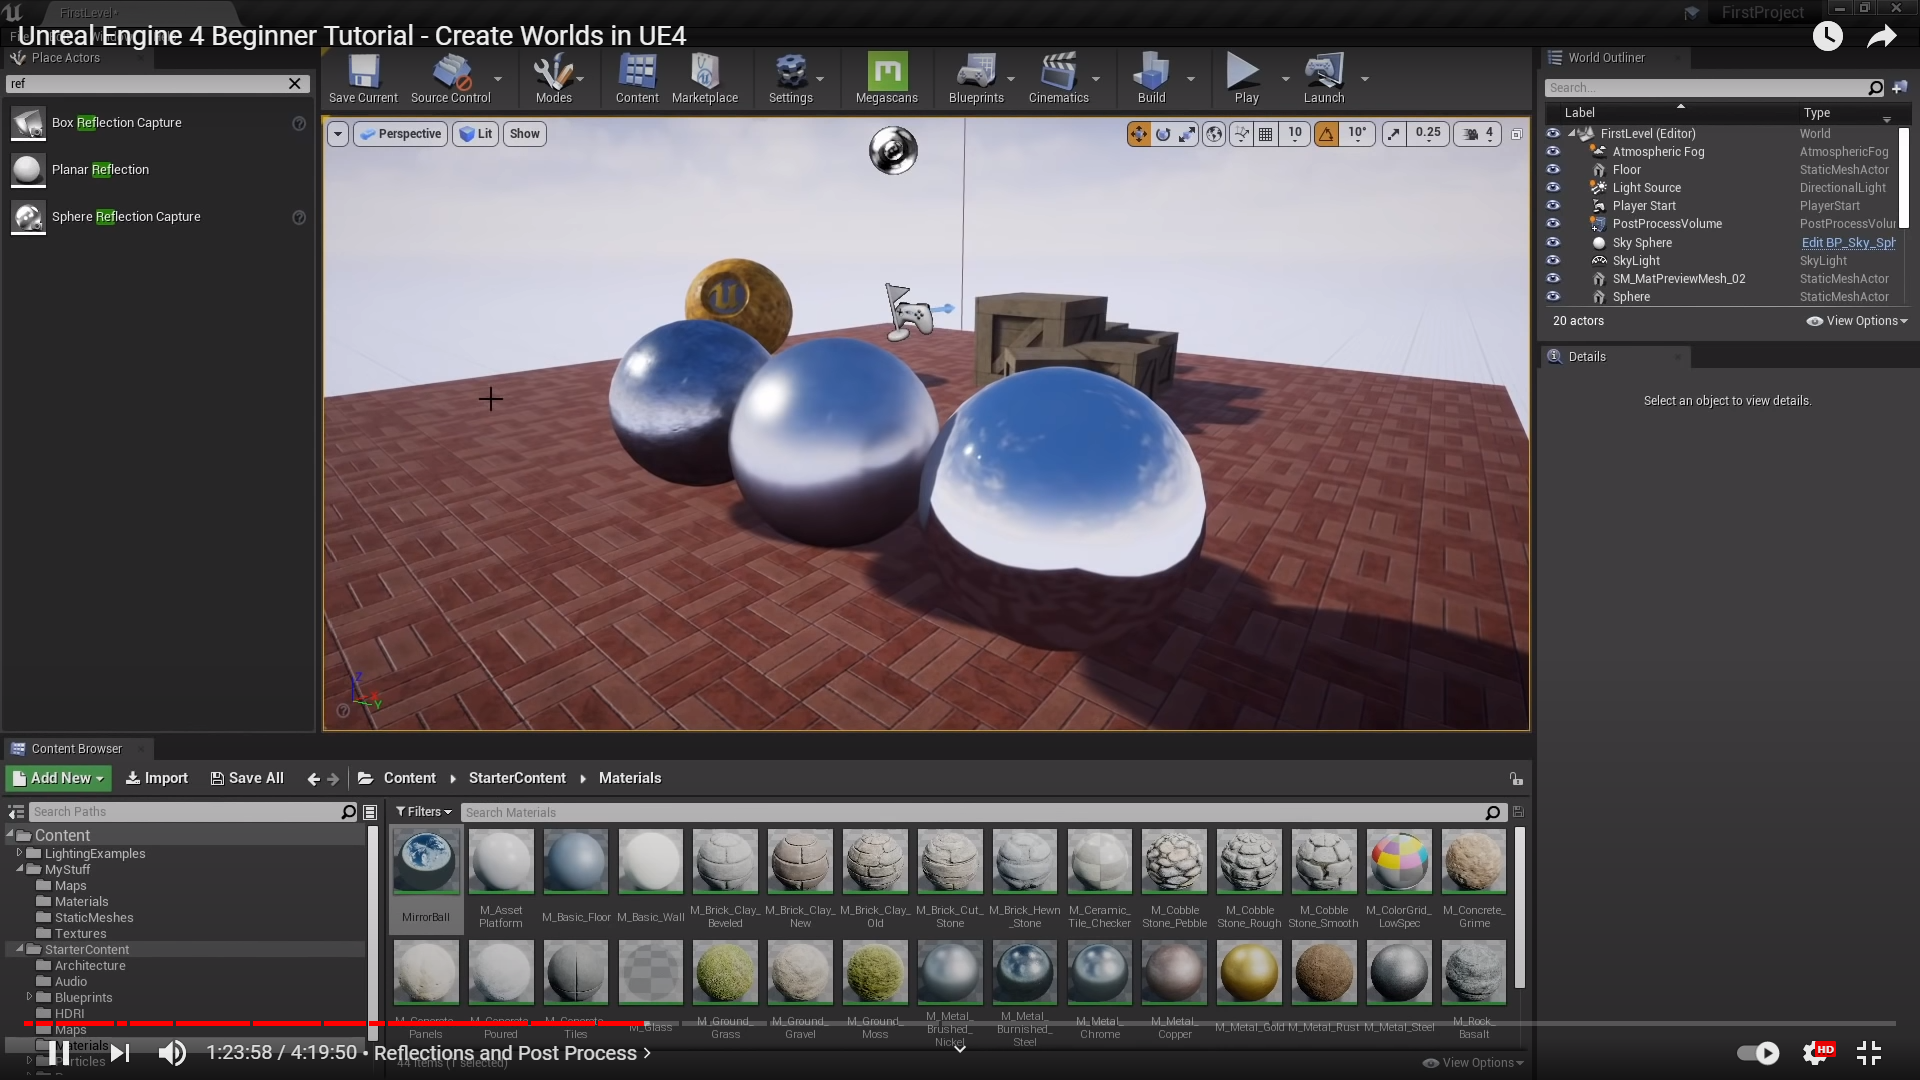Image resolution: width=1920 pixels, height=1080 pixels.
Task: Toggle YouTube autoplay switch
Action: [1758, 1053]
